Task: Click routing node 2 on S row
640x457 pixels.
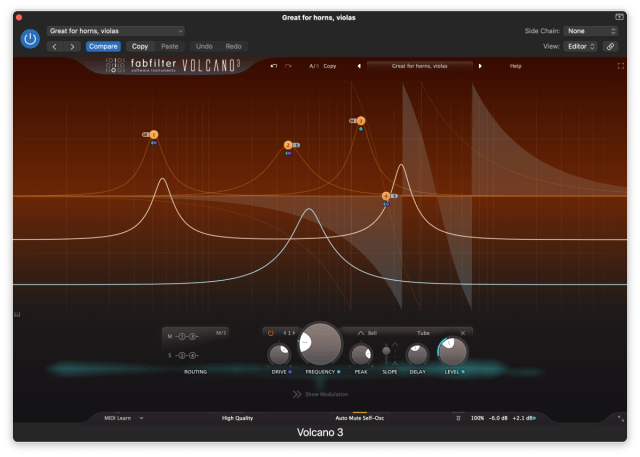Action: [x=182, y=355]
